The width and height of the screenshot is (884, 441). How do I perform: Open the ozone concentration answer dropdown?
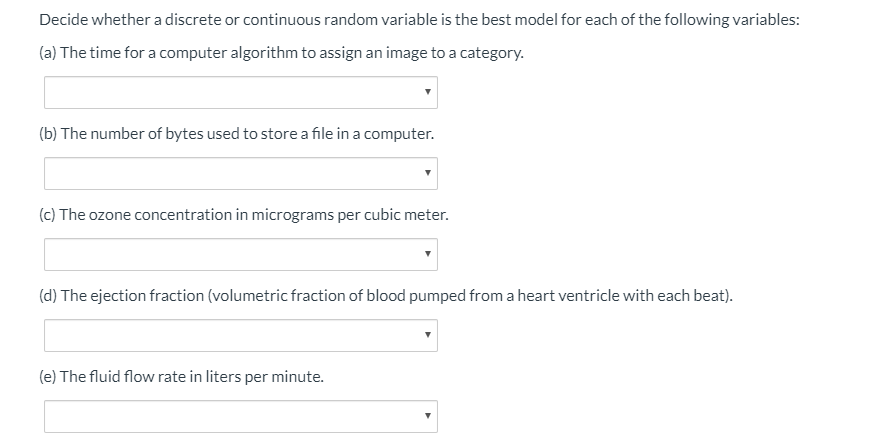click(x=240, y=255)
